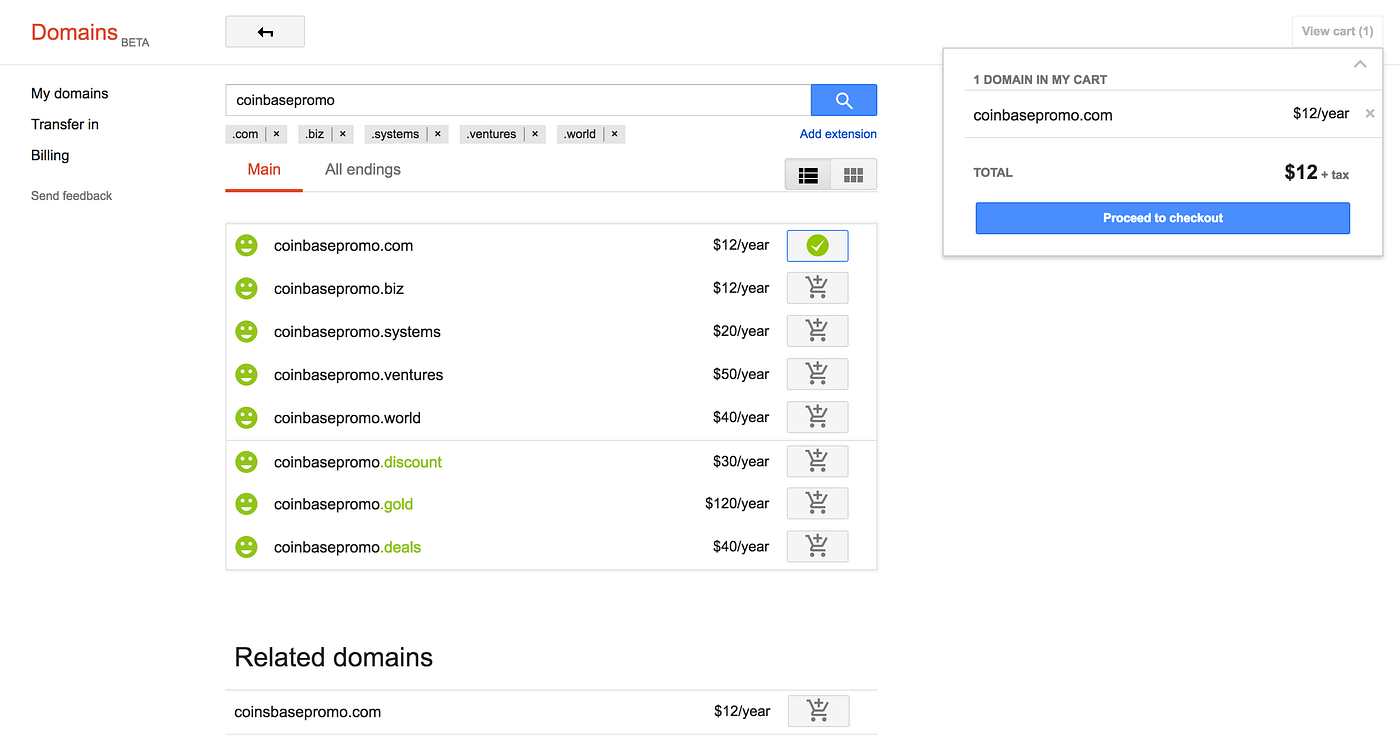This screenshot has height=736, width=1400.
Task: Switch to the All endings tab
Action: pyautogui.click(x=363, y=170)
